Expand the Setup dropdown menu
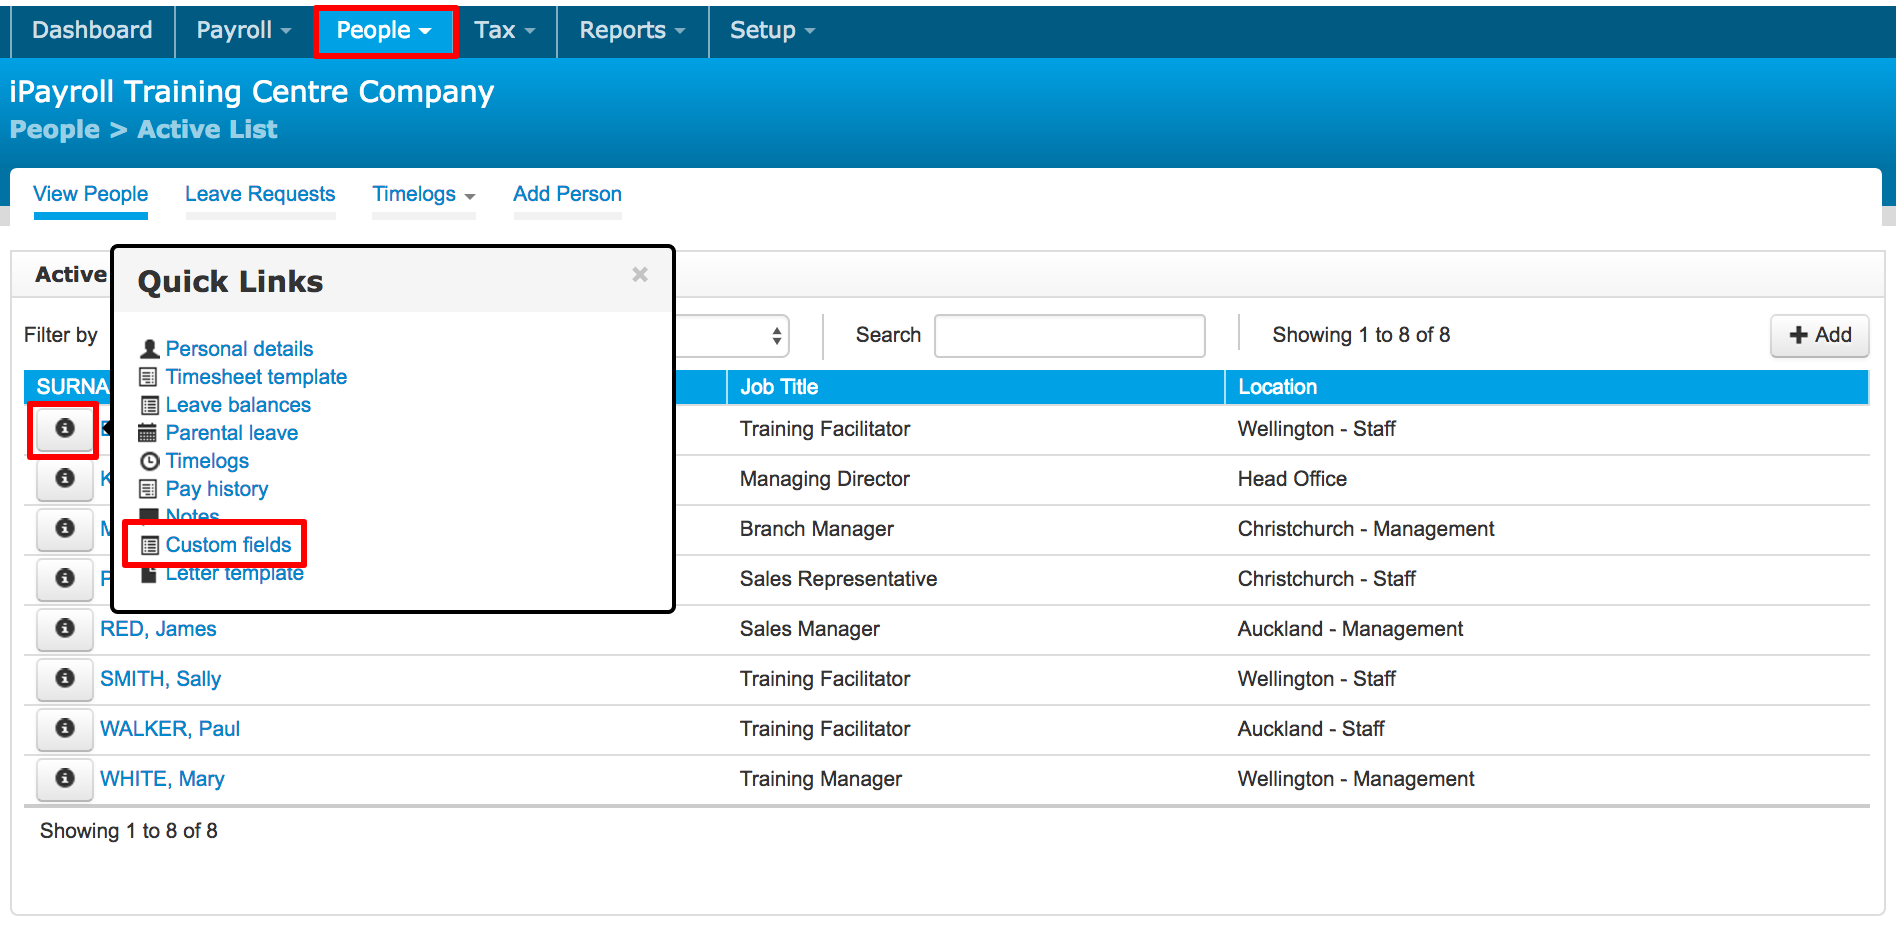Image resolution: width=1896 pixels, height=932 pixels. click(773, 30)
